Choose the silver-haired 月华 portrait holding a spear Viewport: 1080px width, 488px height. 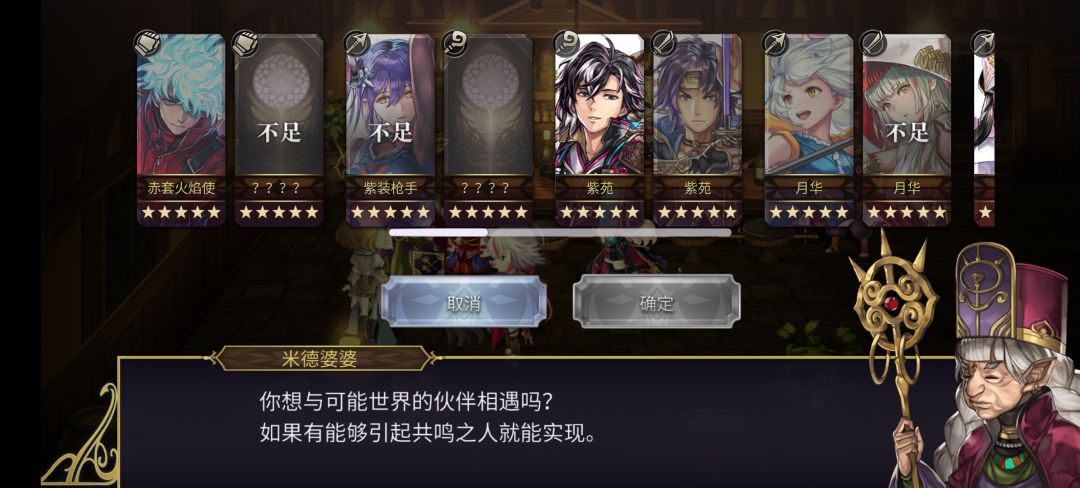[x=809, y=105]
